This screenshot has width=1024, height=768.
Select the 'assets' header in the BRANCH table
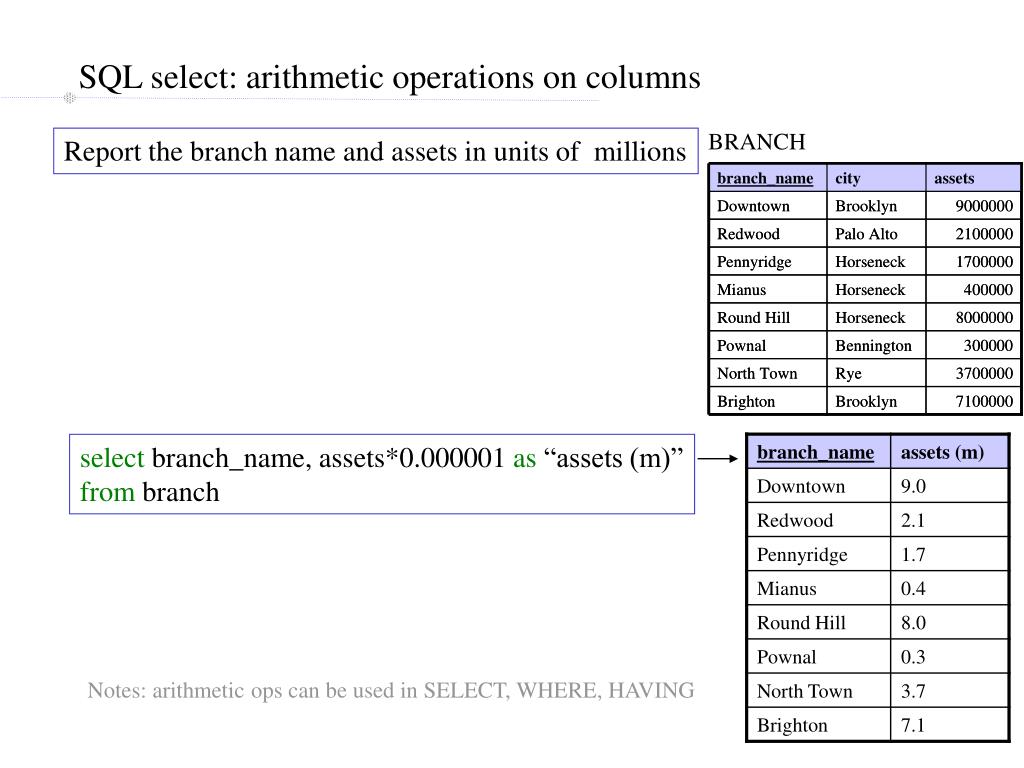953,178
